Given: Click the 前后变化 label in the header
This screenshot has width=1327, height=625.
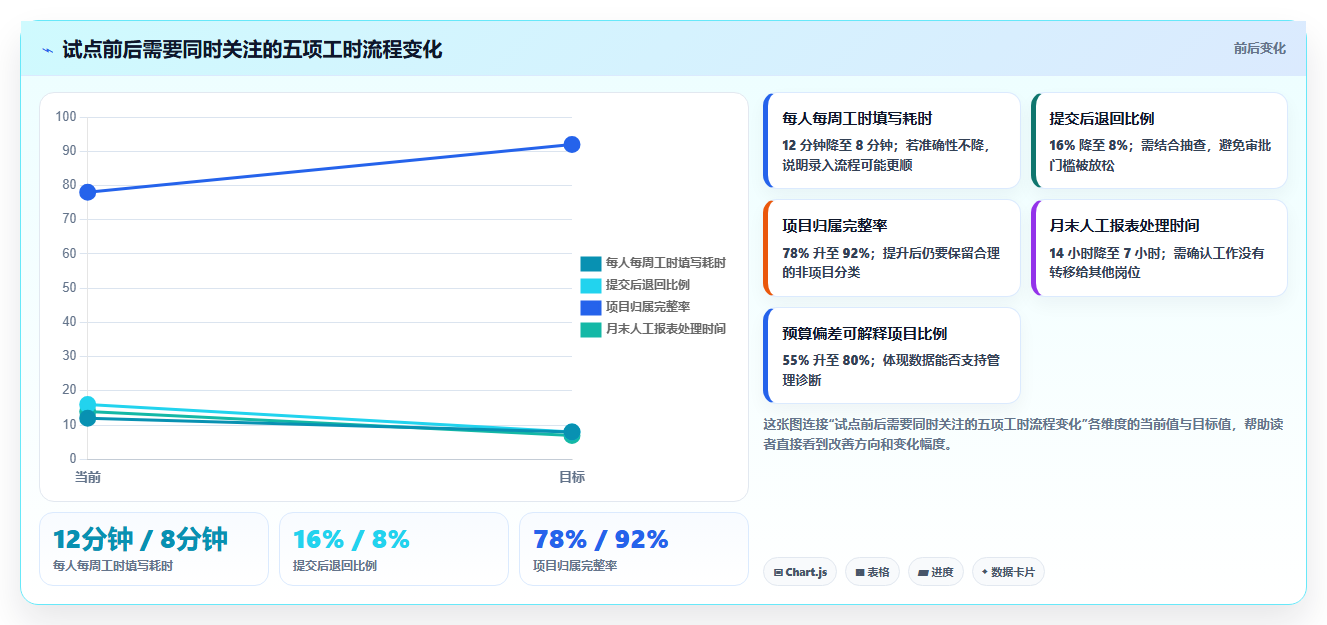Looking at the screenshot, I should click(x=1259, y=48).
